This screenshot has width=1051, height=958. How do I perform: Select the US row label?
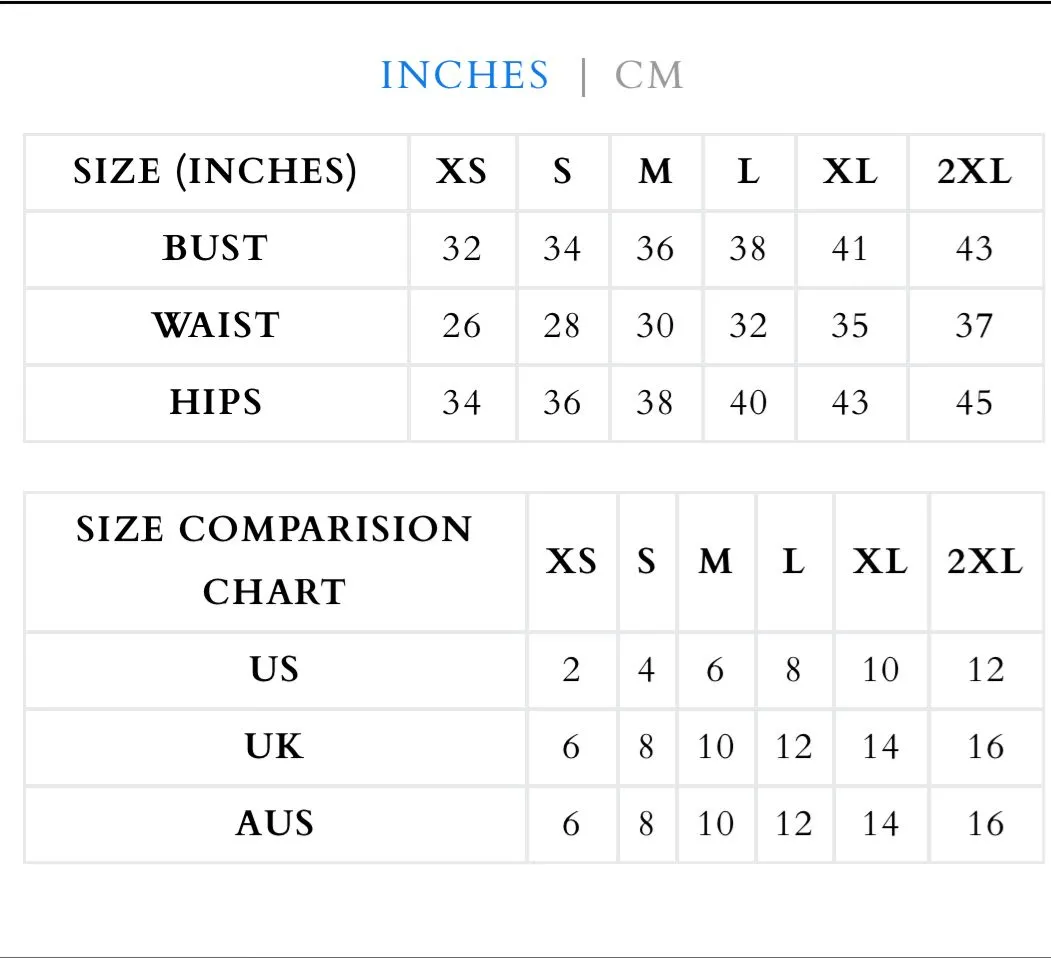click(x=274, y=669)
